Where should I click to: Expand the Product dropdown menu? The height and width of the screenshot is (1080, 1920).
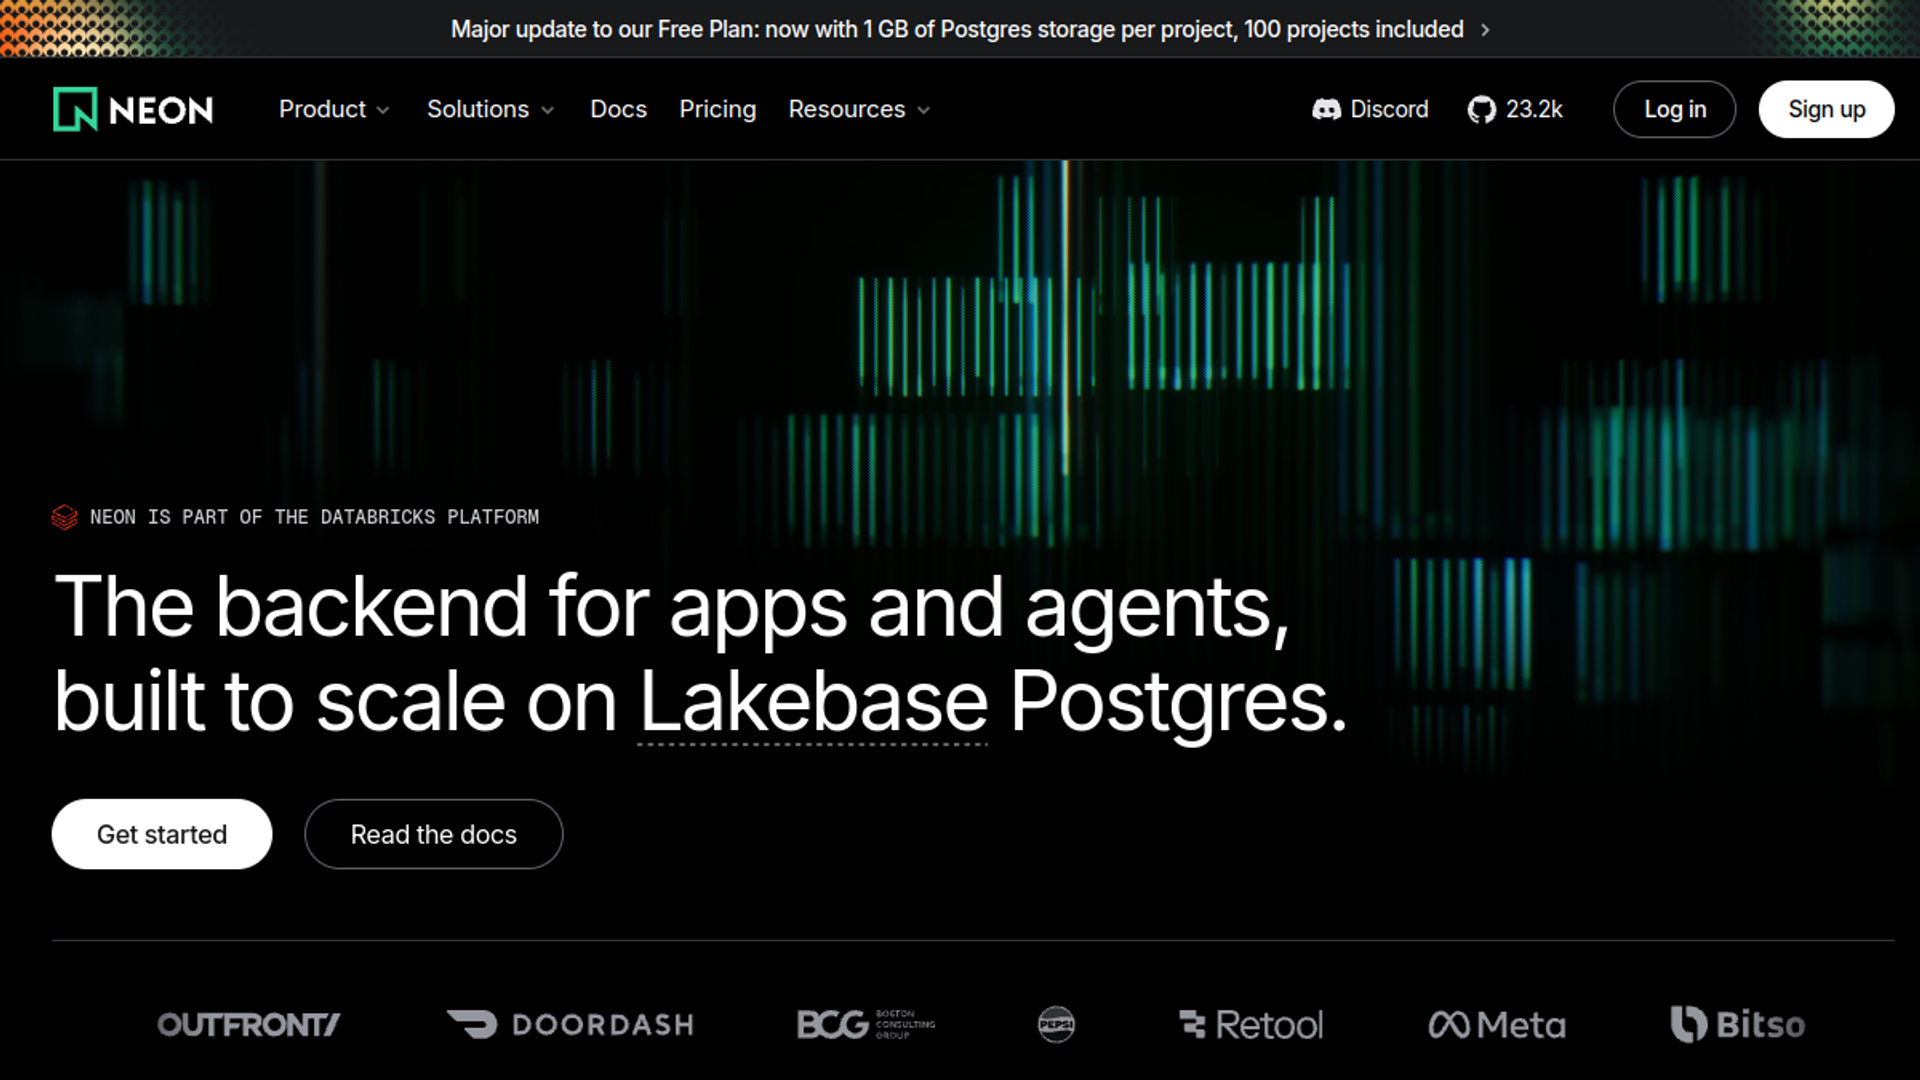coord(334,109)
